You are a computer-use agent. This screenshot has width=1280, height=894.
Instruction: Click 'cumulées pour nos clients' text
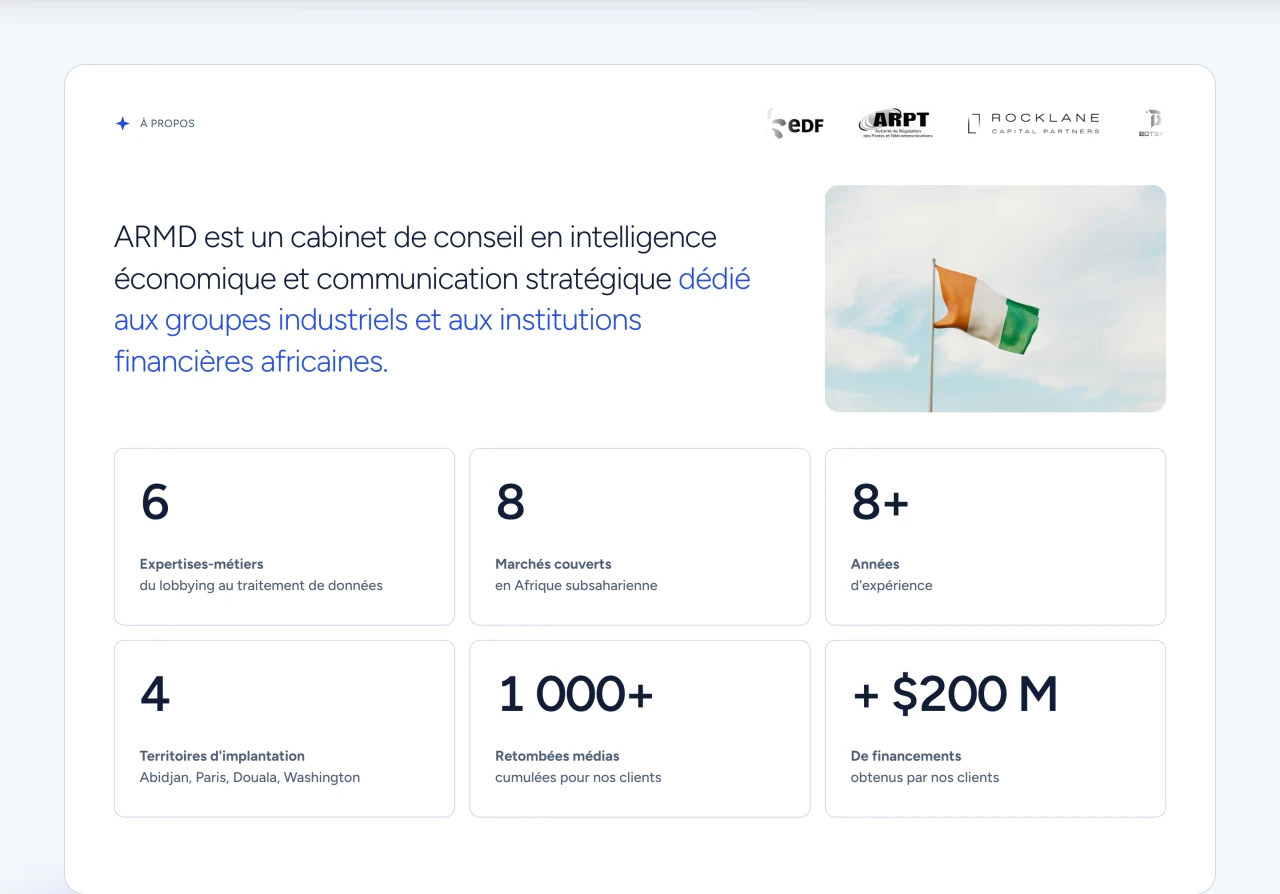coord(578,778)
